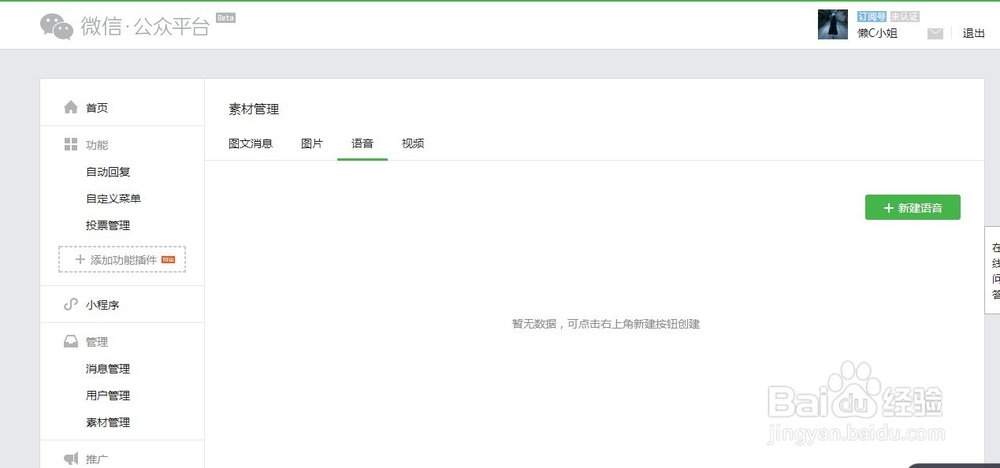Click the 推广 section header
The width and height of the screenshot is (1000, 468).
[x=97, y=458]
